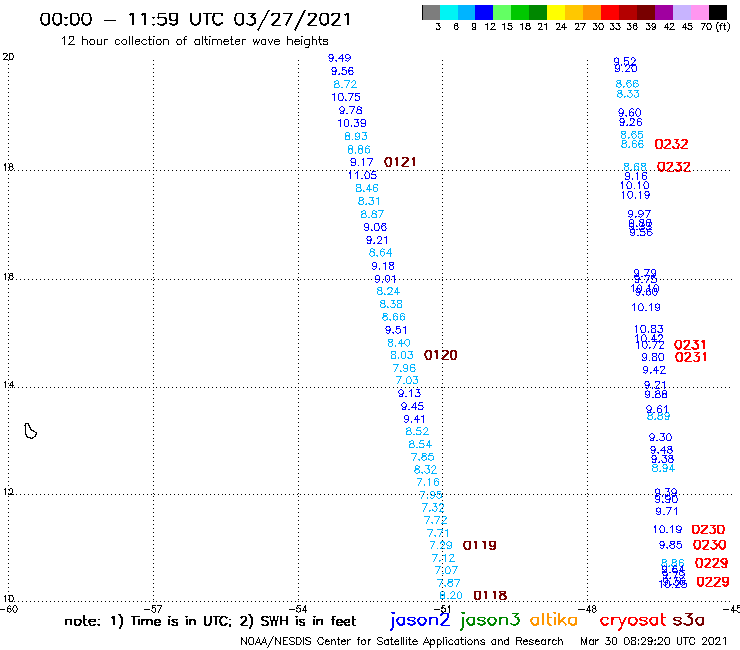Click the pink 70 ft legend swatch
The height and width of the screenshot is (650, 740).
(x=699, y=12)
